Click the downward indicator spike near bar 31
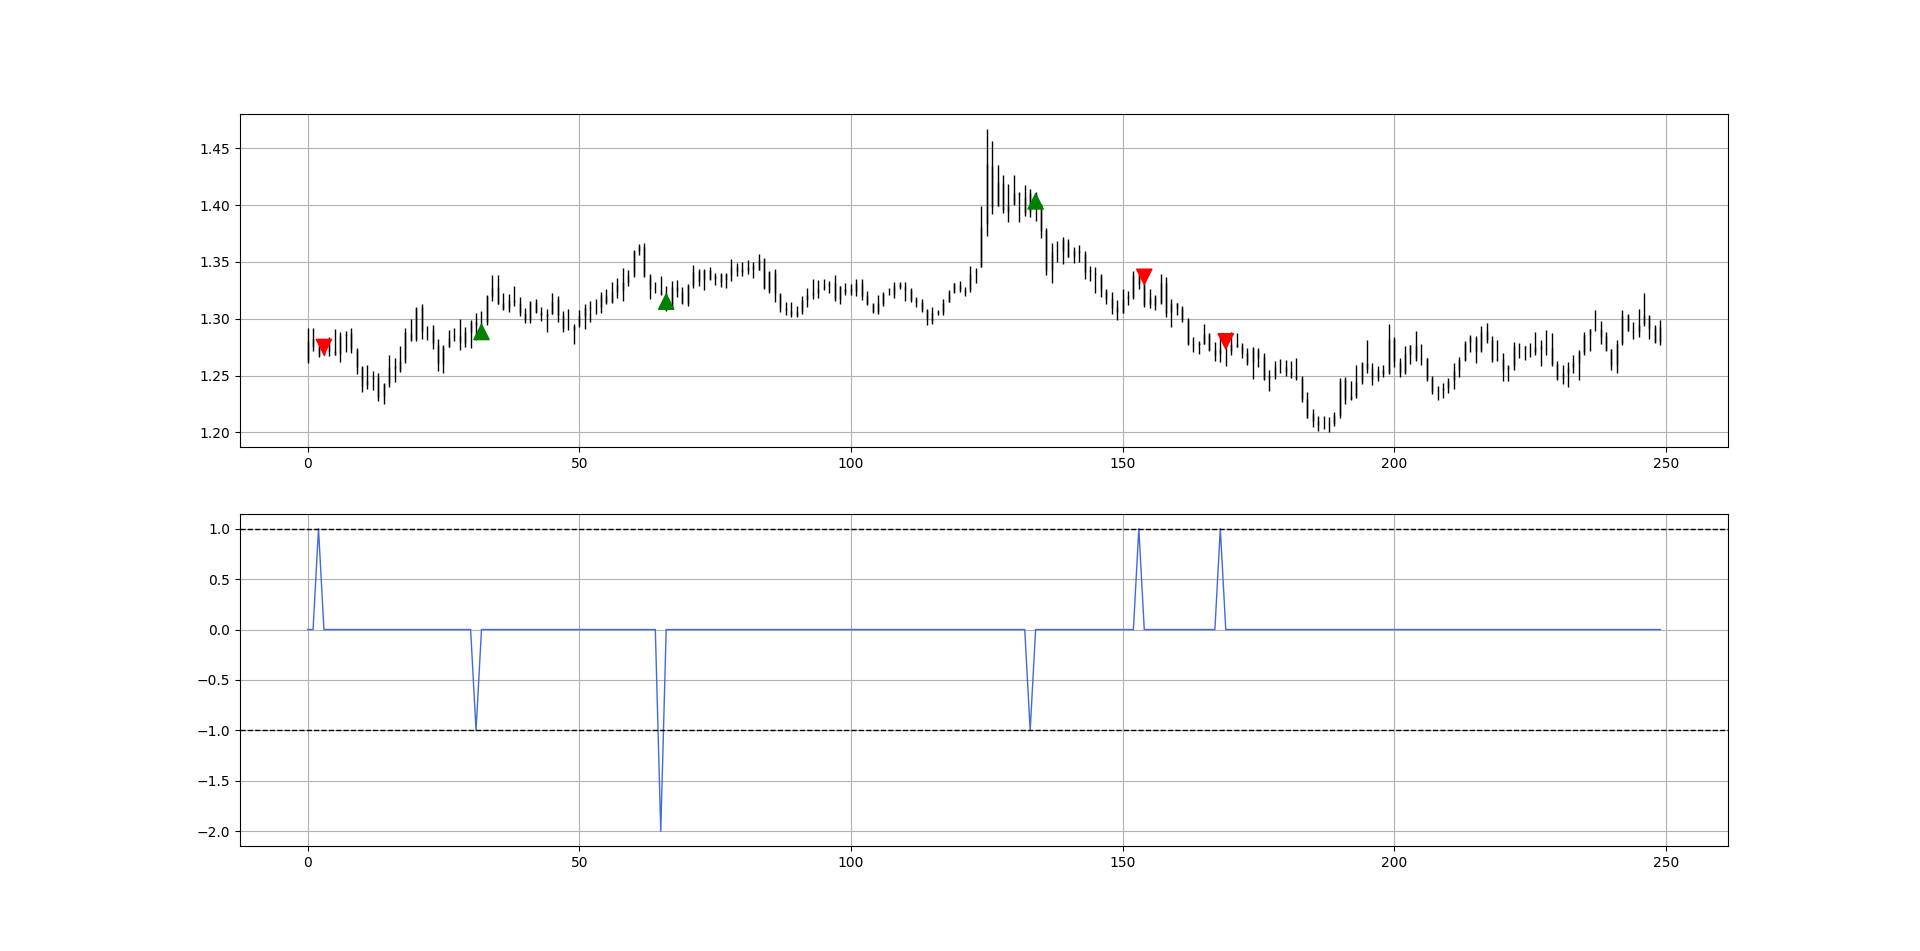This screenshot has height=951, width=1920. click(x=476, y=680)
